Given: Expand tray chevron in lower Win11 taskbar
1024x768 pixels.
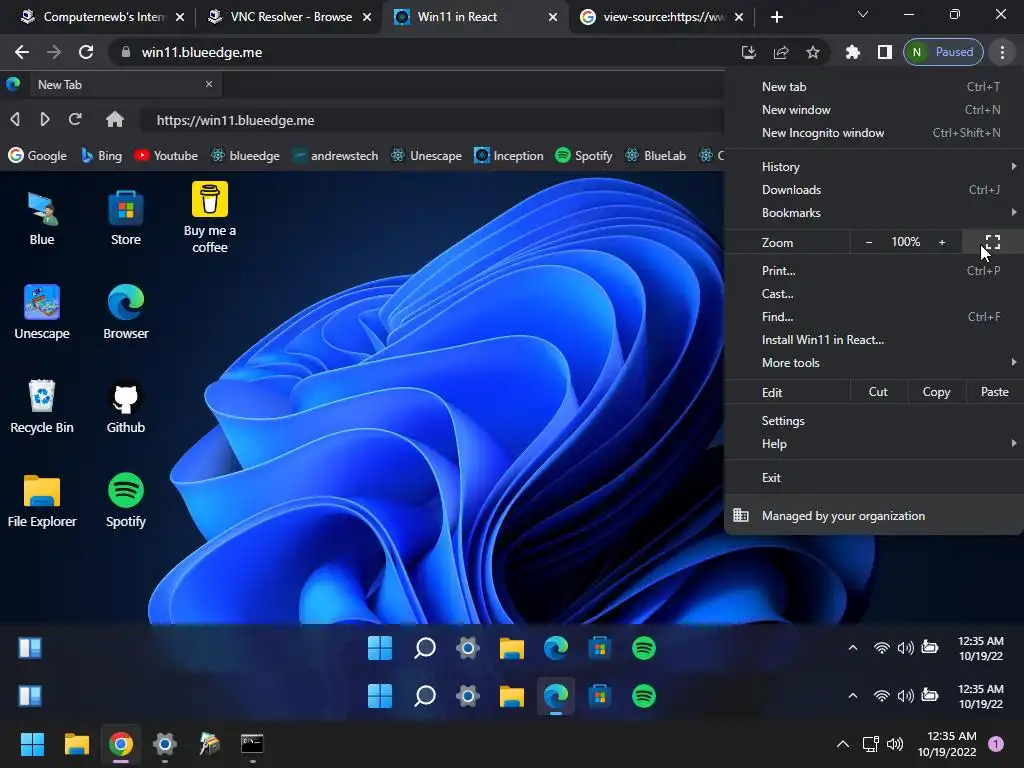Looking at the screenshot, I should tap(853, 696).
